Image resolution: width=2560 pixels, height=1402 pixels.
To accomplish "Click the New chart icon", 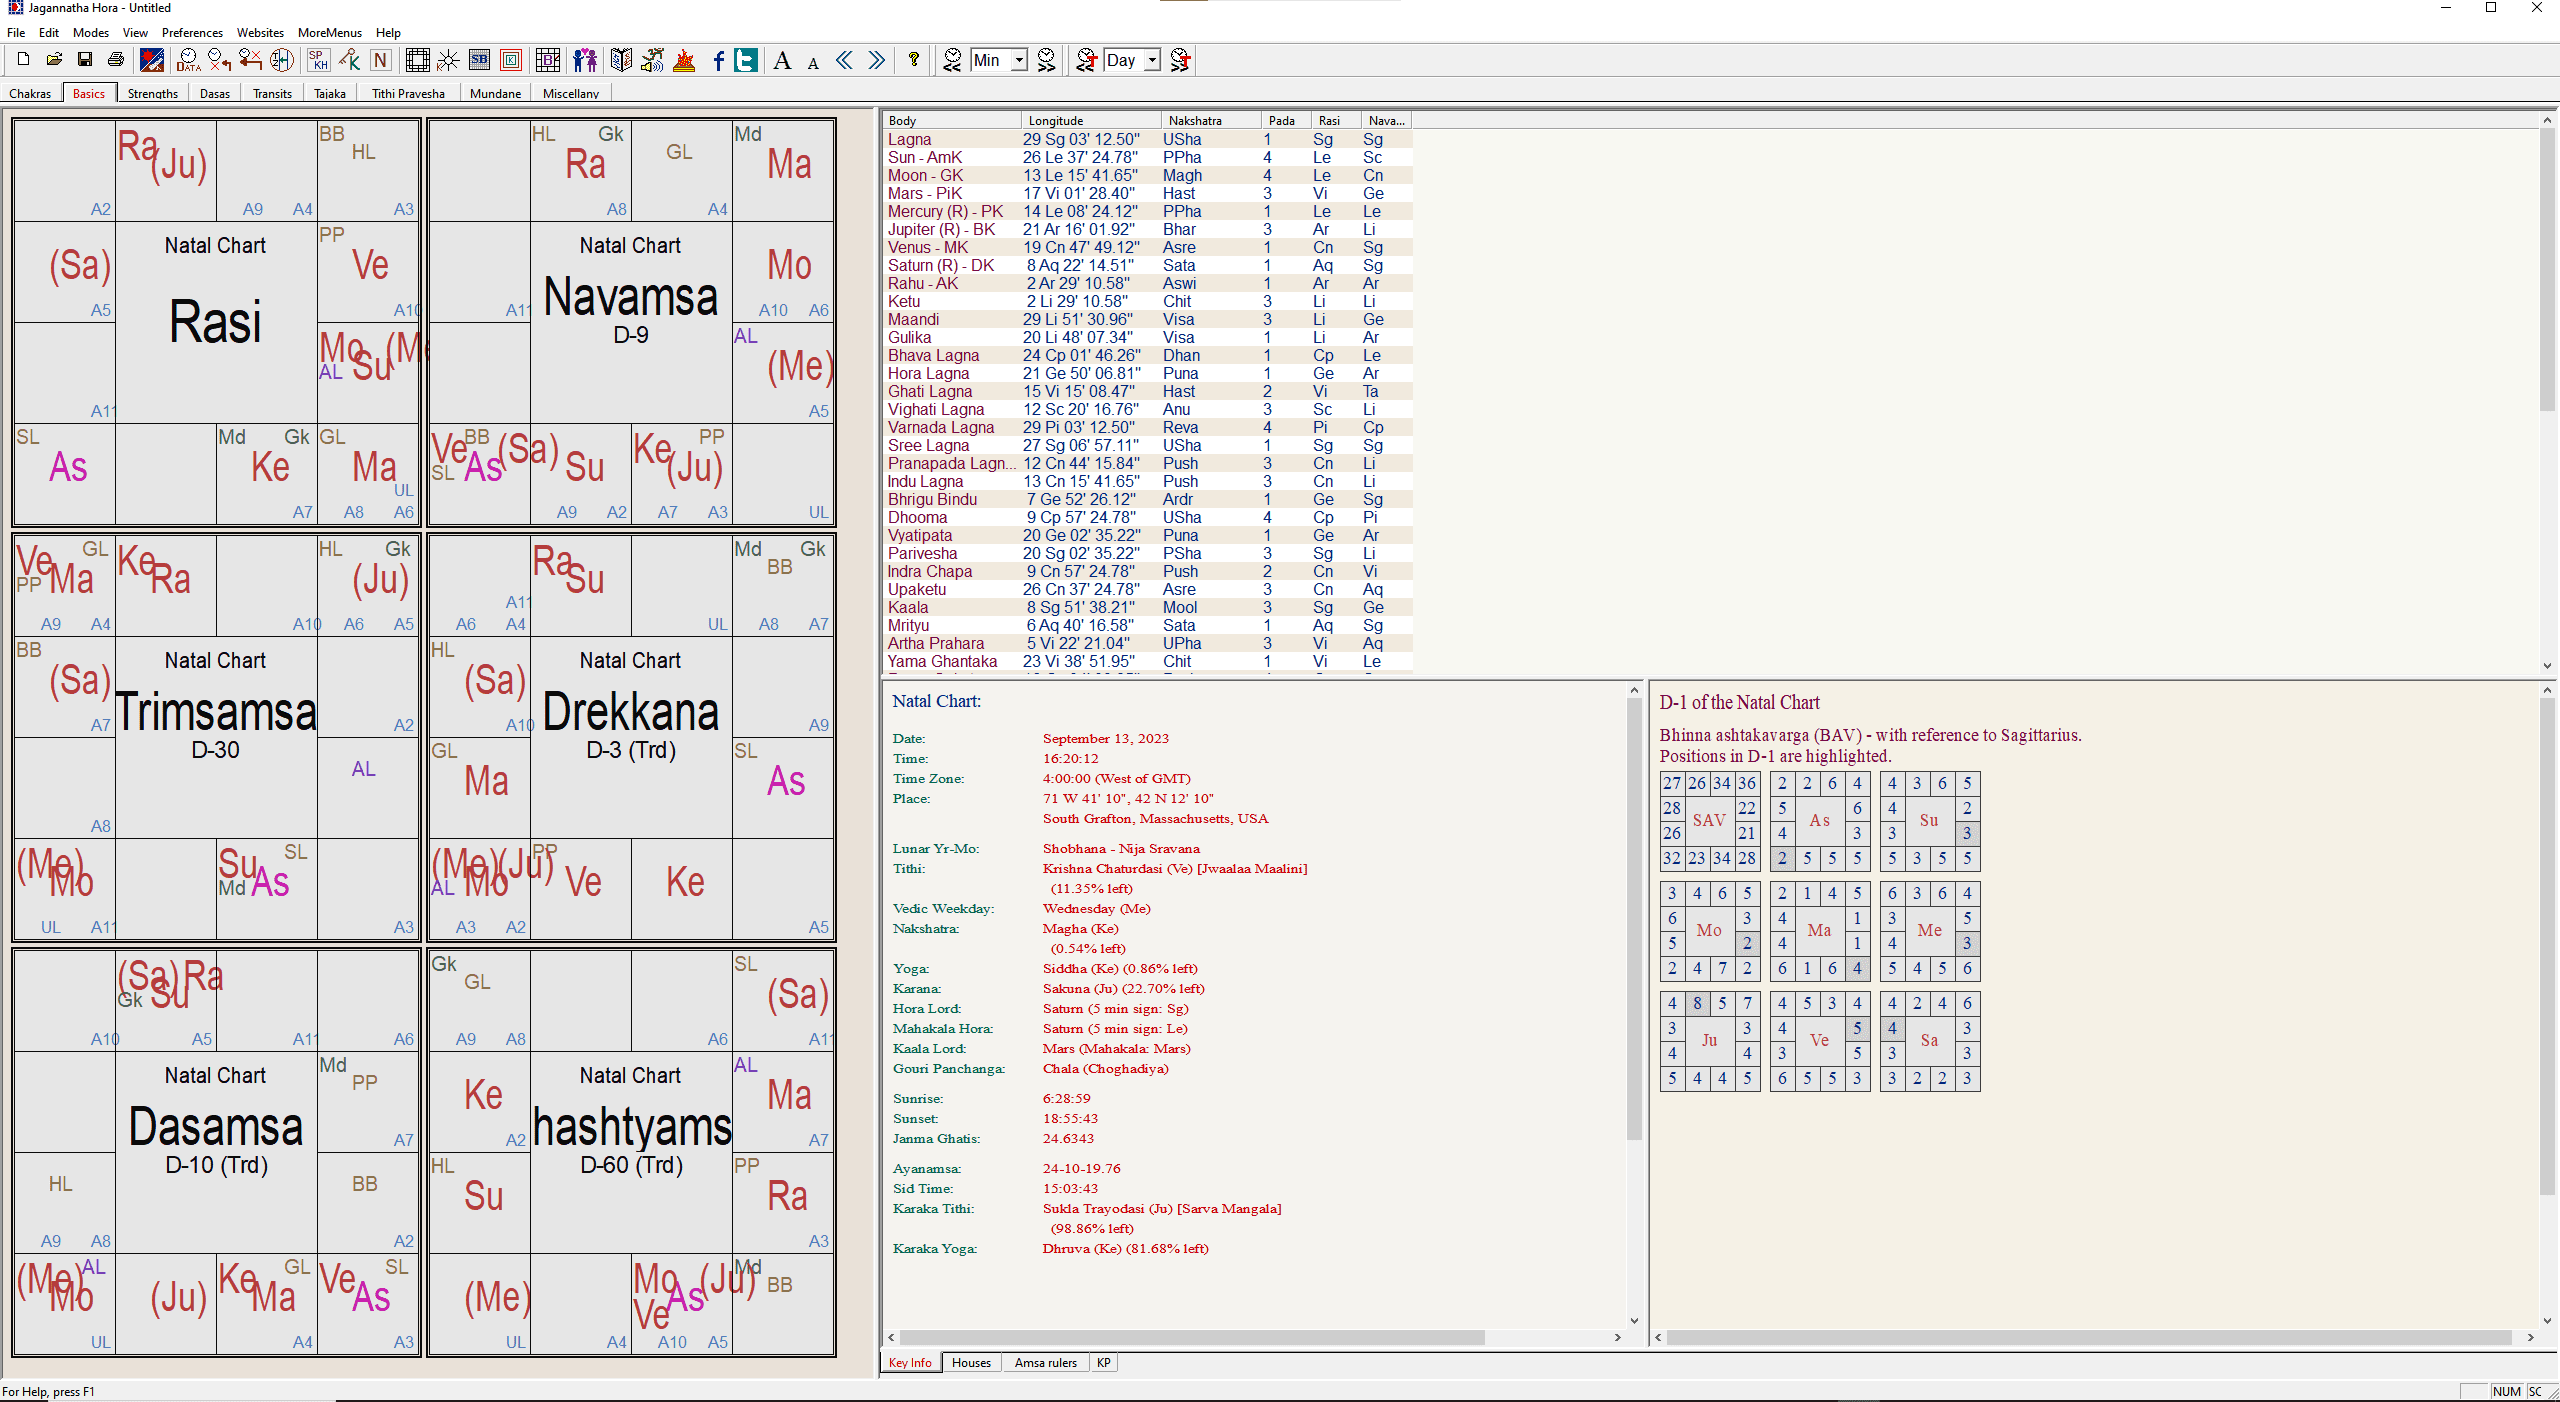I will pyautogui.click(x=23, y=60).
